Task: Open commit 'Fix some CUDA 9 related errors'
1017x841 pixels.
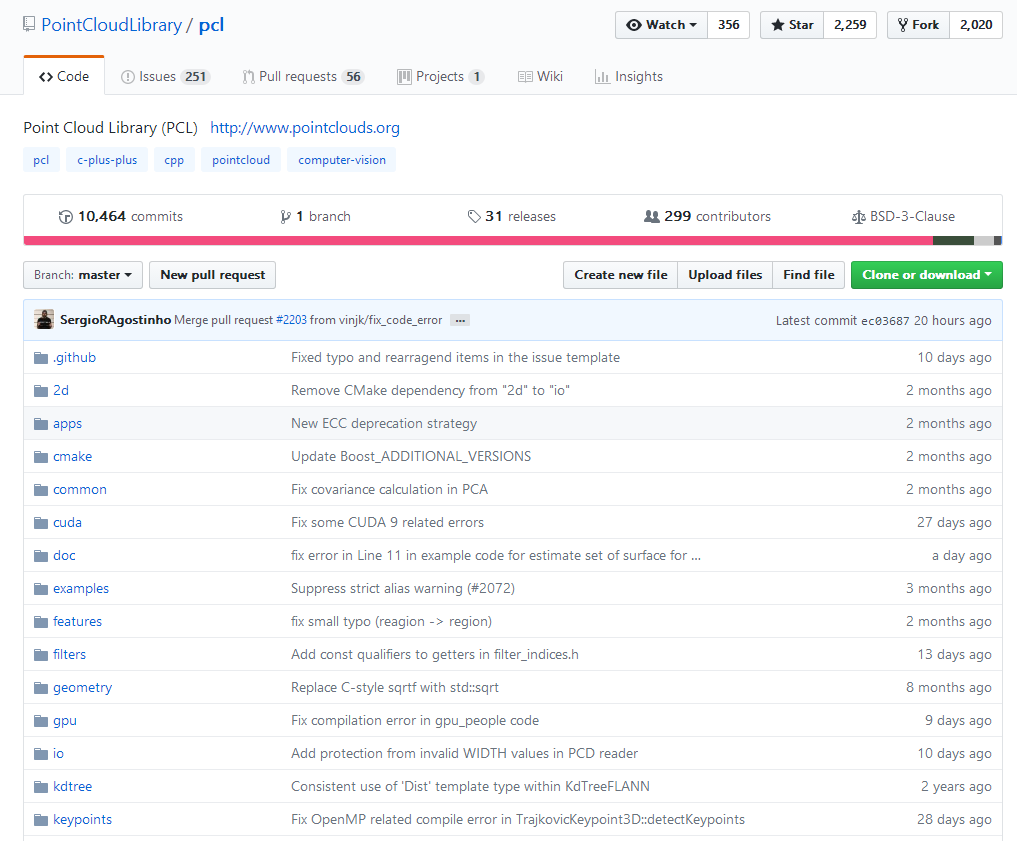Action: coord(387,523)
